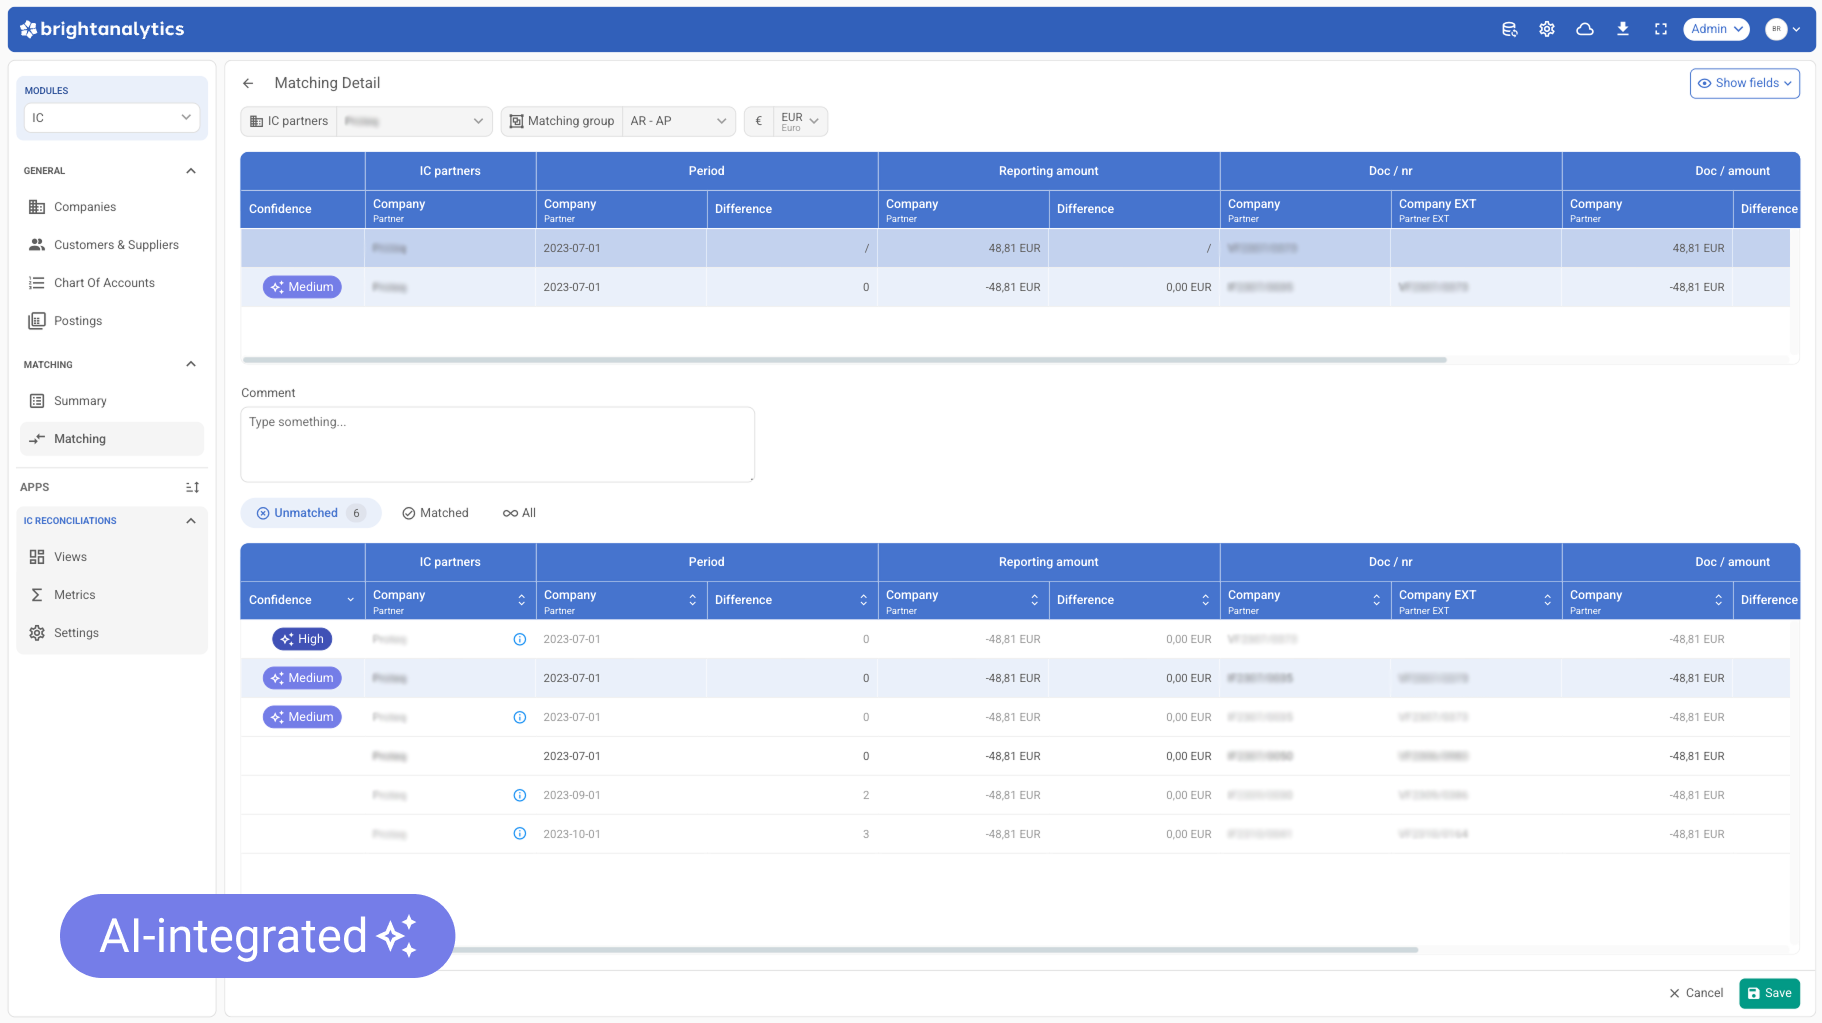Open the database icon in header
This screenshot has width=1822, height=1023.
1510,29
